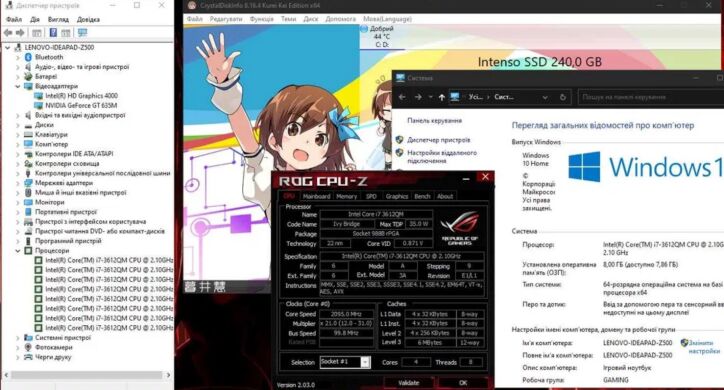Switch to the Bench tab in CPU-Z
This screenshot has height=390, width=724.
(422, 196)
